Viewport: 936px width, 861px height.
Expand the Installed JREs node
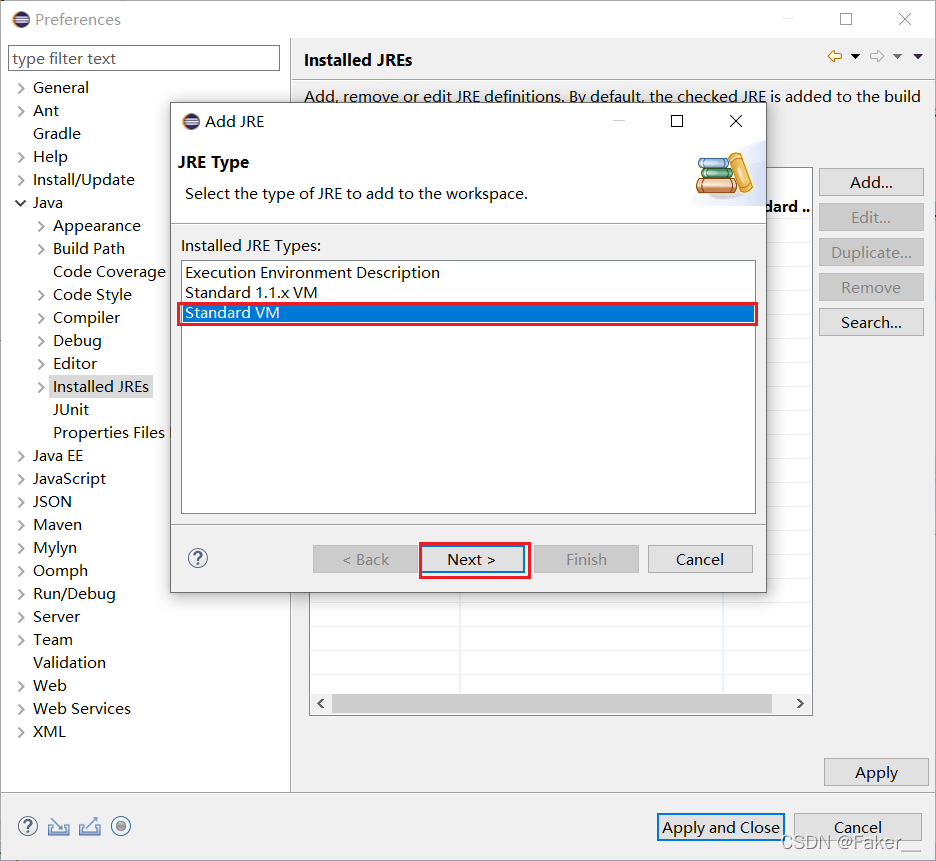coord(41,387)
